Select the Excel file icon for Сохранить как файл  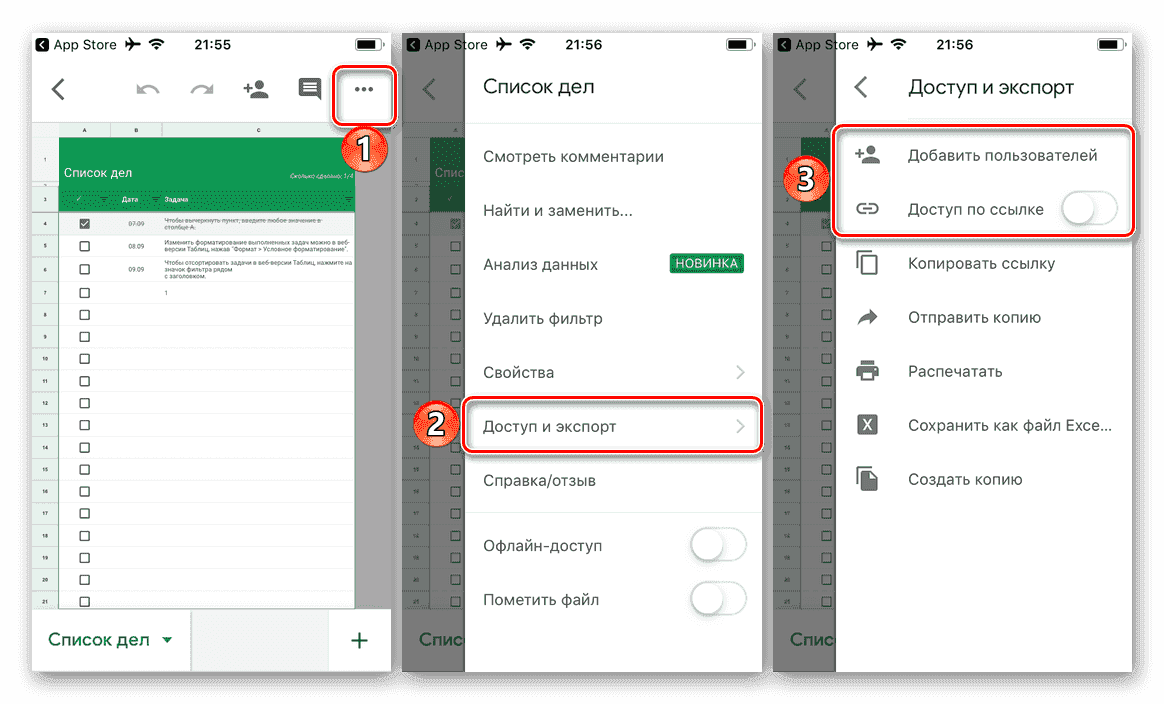click(867, 425)
